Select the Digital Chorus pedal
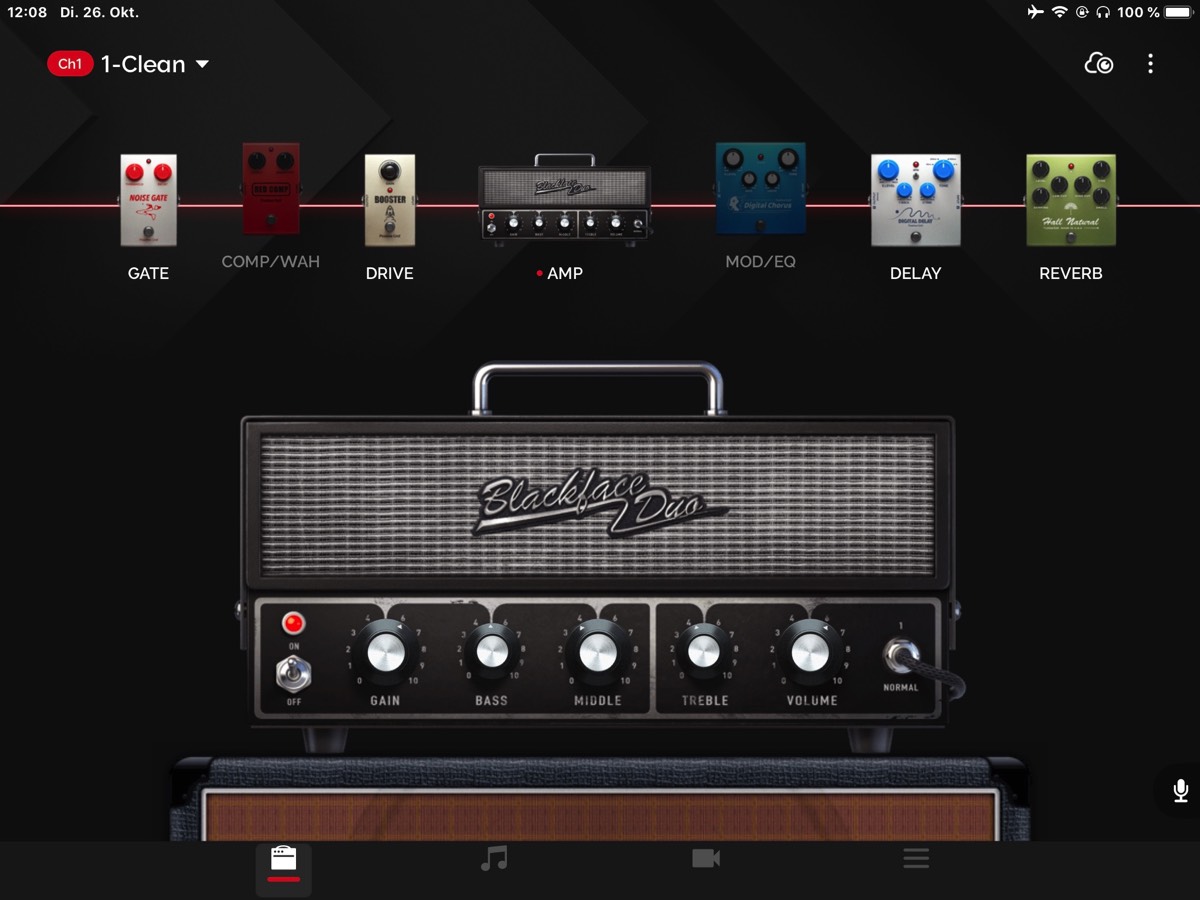This screenshot has width=1200, height=900. point(760,188)
